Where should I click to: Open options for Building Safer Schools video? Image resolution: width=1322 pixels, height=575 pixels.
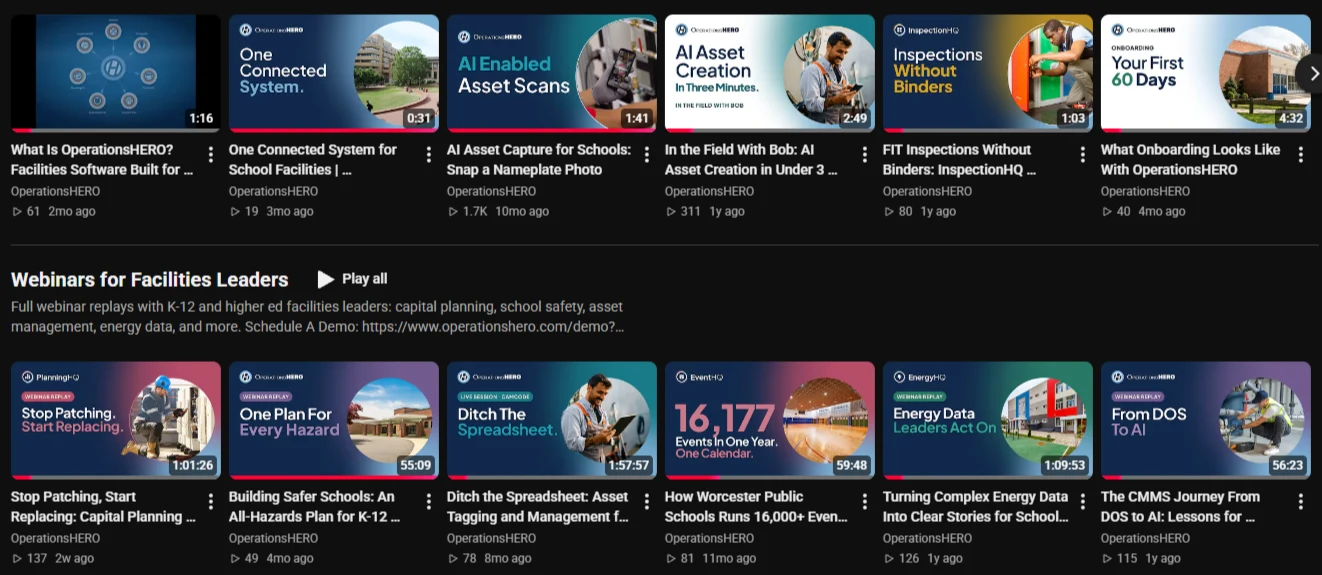click(428, 501)
